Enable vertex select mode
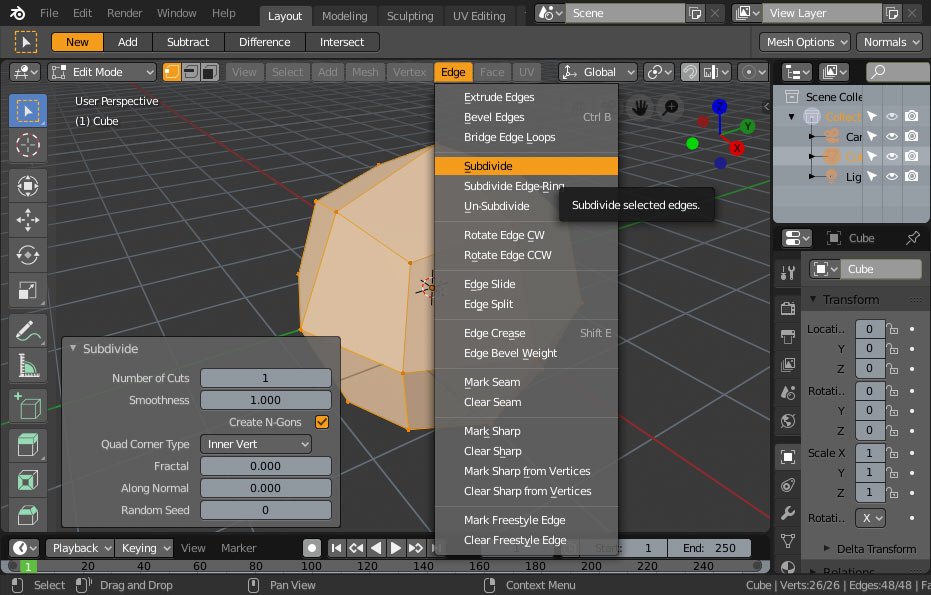The height and width of the screenshot is (595, 931). [172, 72]
